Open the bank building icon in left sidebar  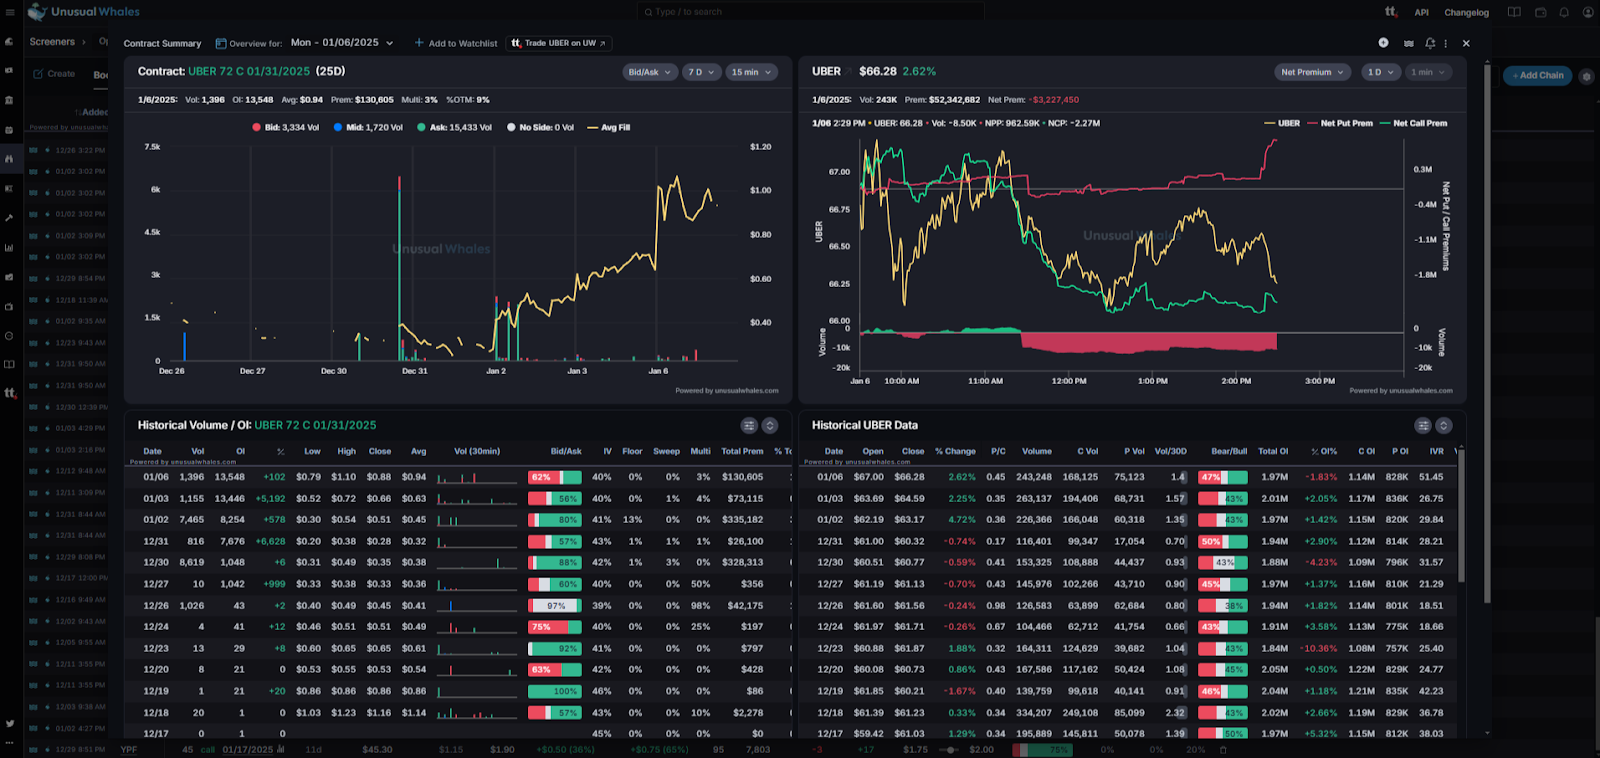pos(9,100)
